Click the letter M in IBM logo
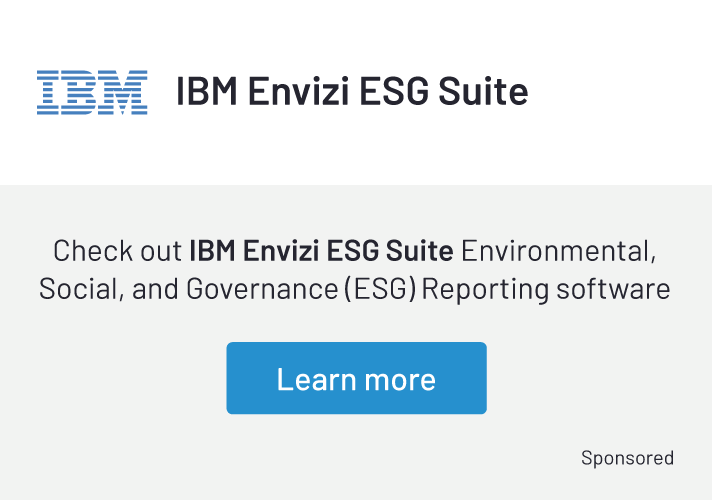Viewport: 712px width, 500px height. coord(123,92)
